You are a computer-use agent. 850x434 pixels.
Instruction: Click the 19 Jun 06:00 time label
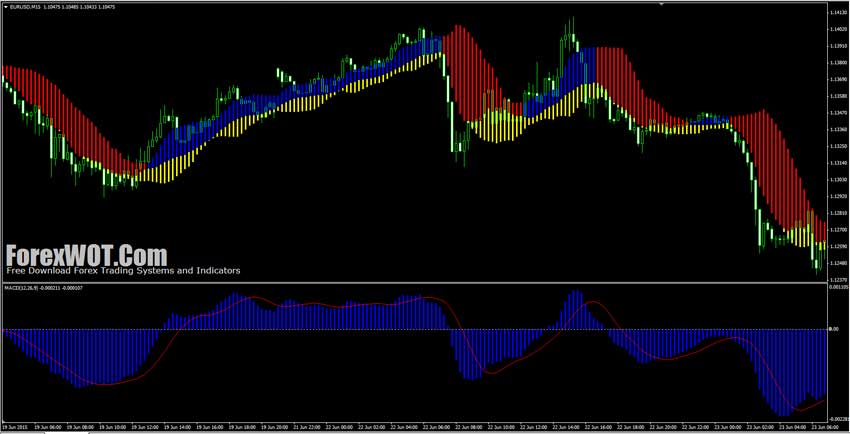48,427
